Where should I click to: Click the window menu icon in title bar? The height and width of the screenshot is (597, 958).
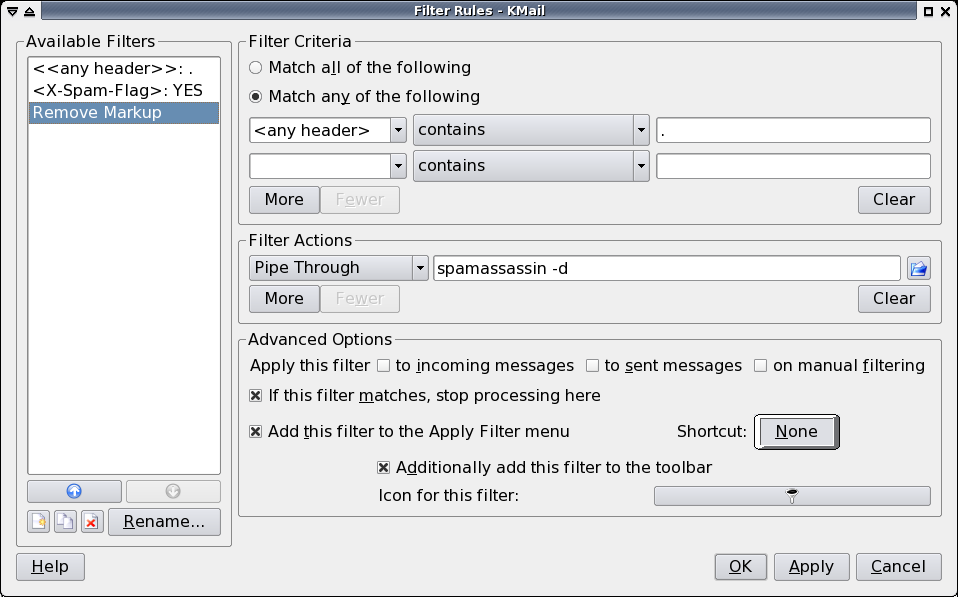(12, 11)
